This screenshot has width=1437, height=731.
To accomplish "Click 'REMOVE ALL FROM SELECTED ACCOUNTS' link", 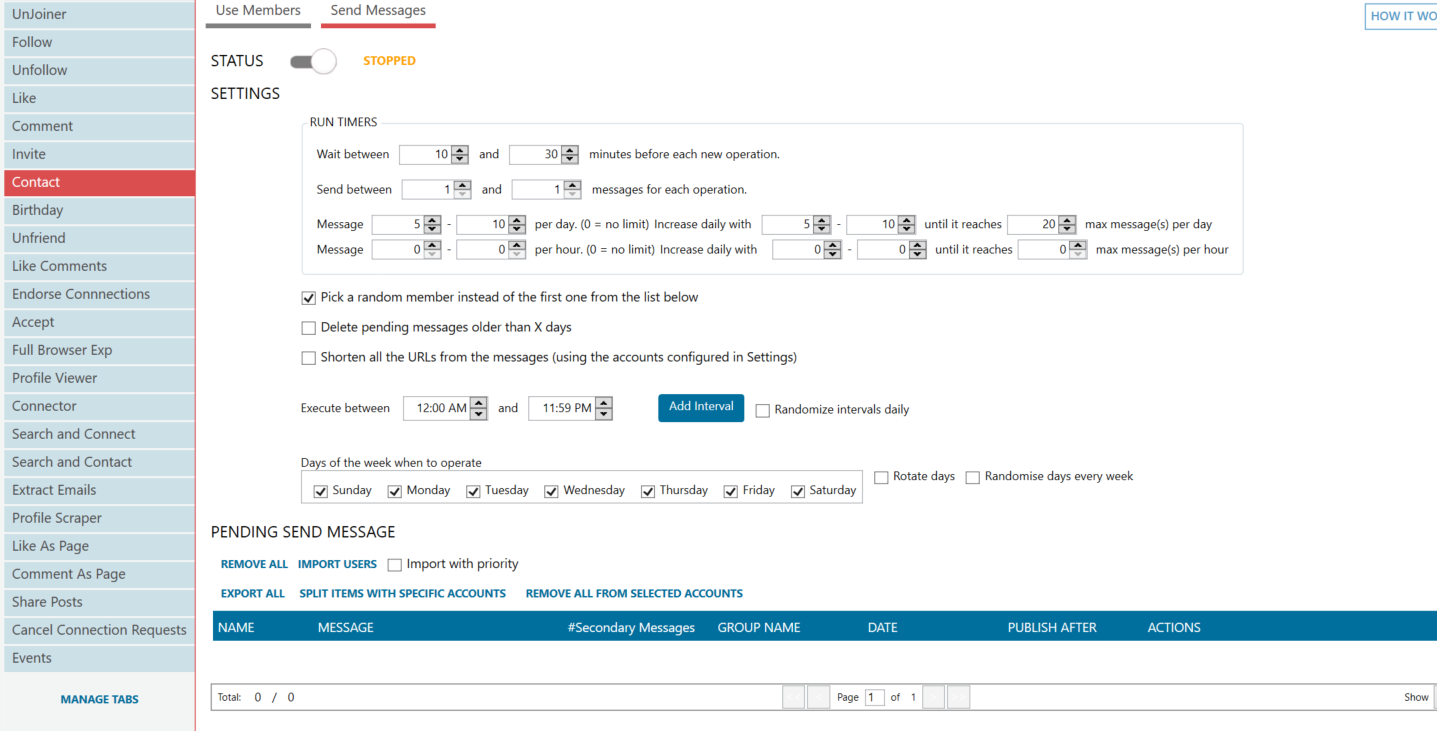I will coord(634,594).
